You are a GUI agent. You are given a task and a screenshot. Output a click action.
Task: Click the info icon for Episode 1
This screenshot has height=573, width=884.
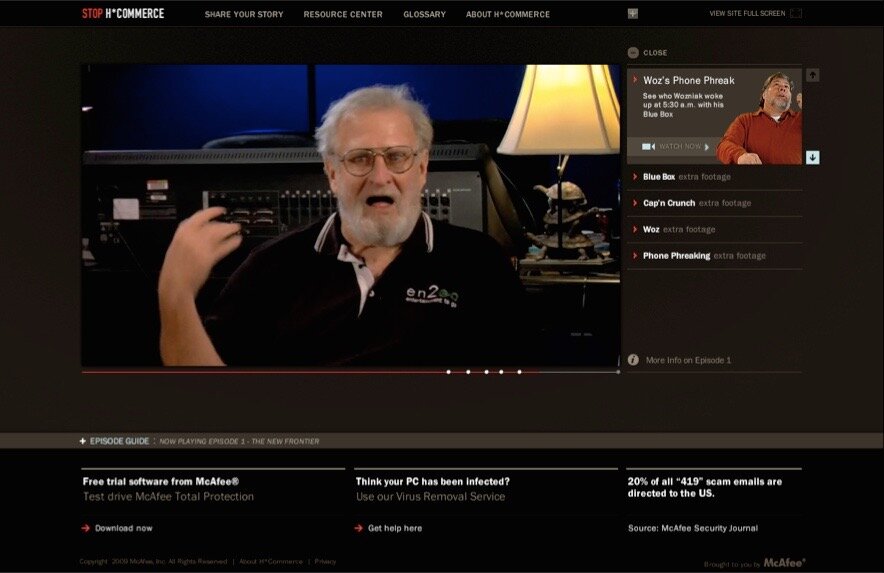coord(633,360)
